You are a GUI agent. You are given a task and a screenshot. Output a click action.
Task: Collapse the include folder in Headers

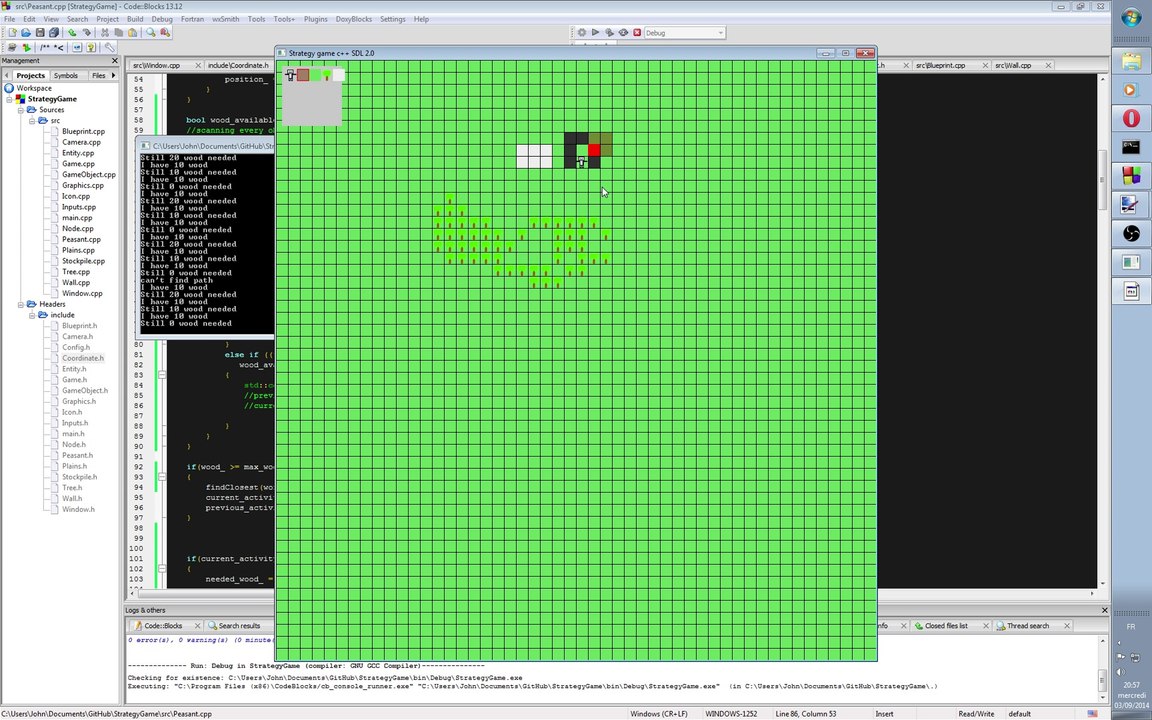point(32,315)
